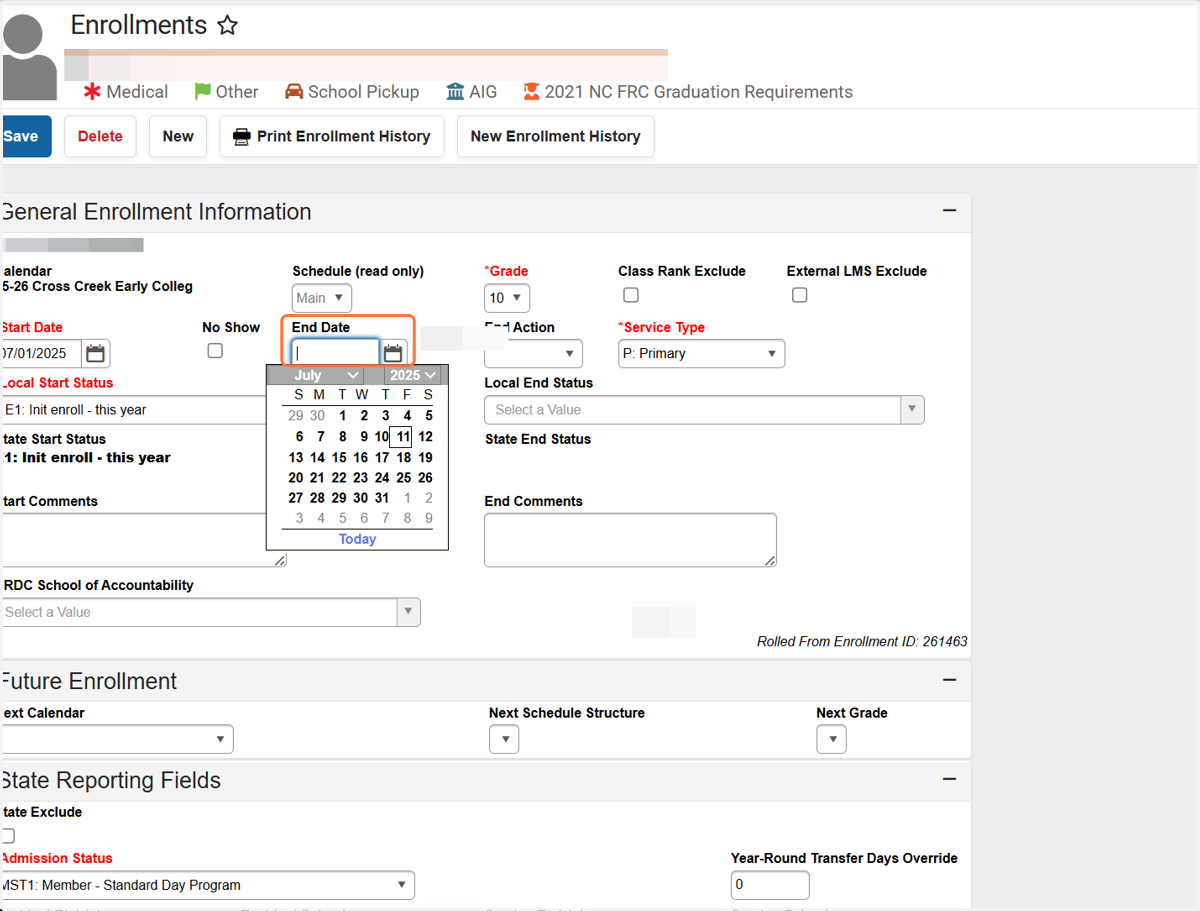The height and width of the screenshot is (911, 1200).
Task: Click the End Comments text area
Action: coord(631,540)
